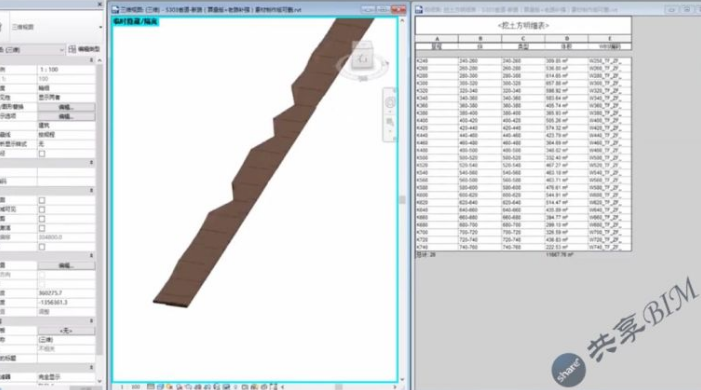Collapse the section above the 完全显示 phase filter row
This screenshot has width=701, height=390.
(92, 368)
